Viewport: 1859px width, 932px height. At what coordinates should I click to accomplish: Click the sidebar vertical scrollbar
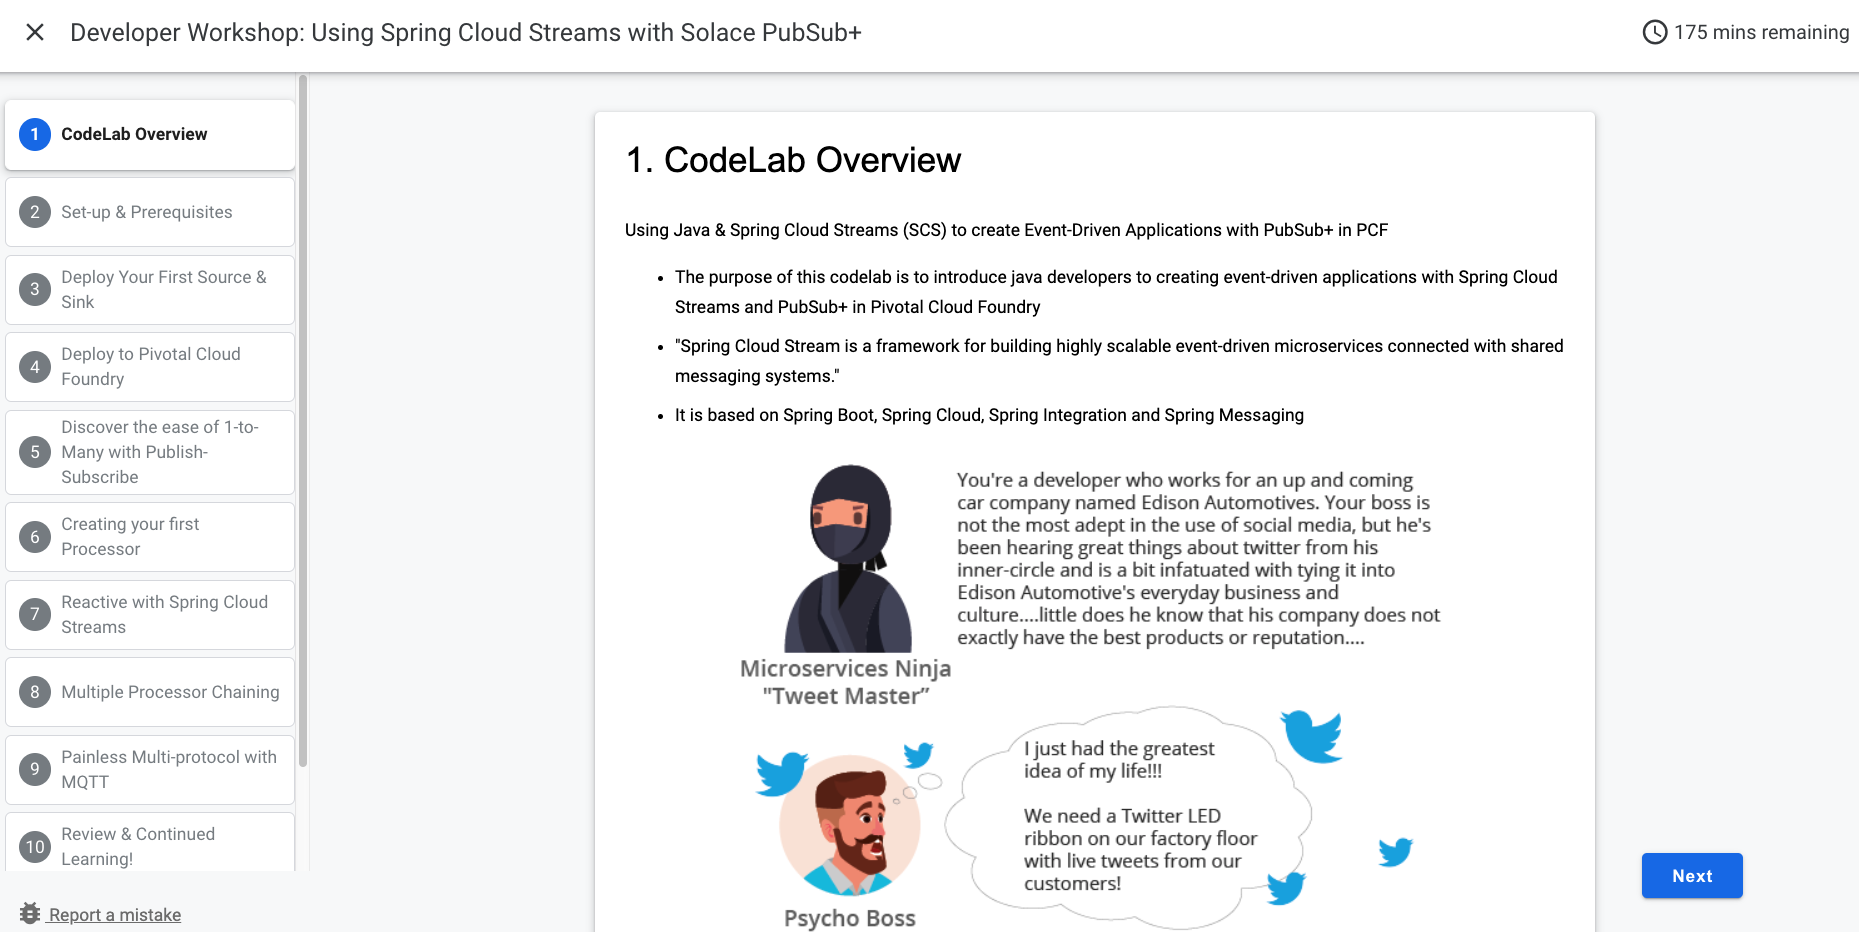[x=302, y=420]
